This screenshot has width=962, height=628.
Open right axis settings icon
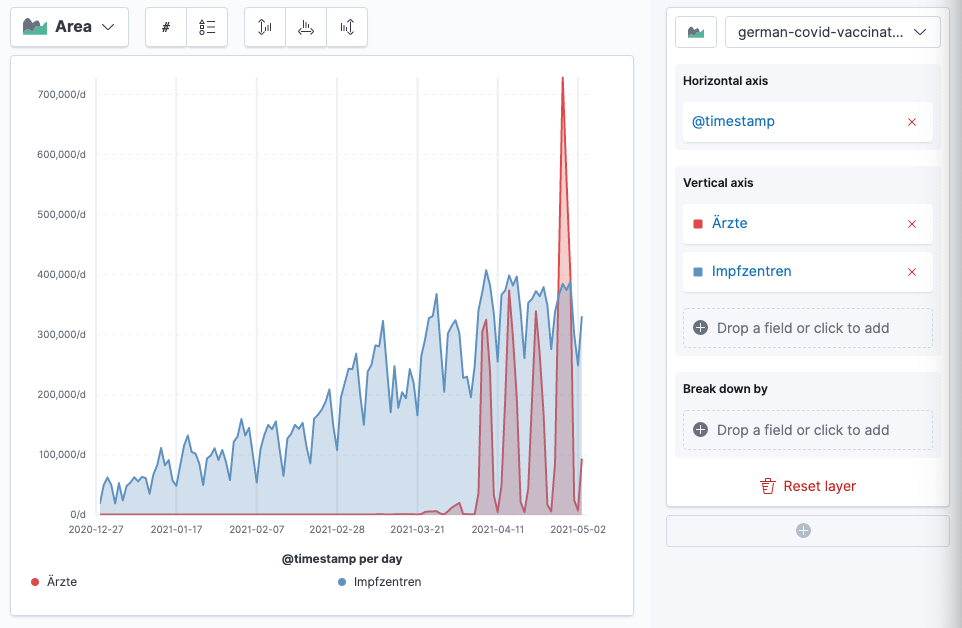click(347, 27)
